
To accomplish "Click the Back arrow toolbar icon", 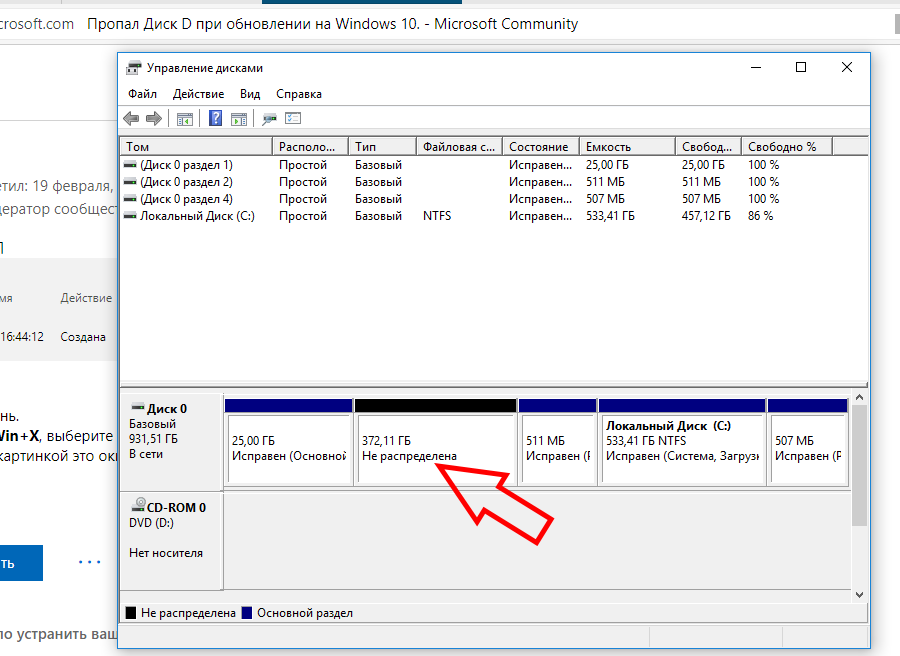I will click(131, 119).
